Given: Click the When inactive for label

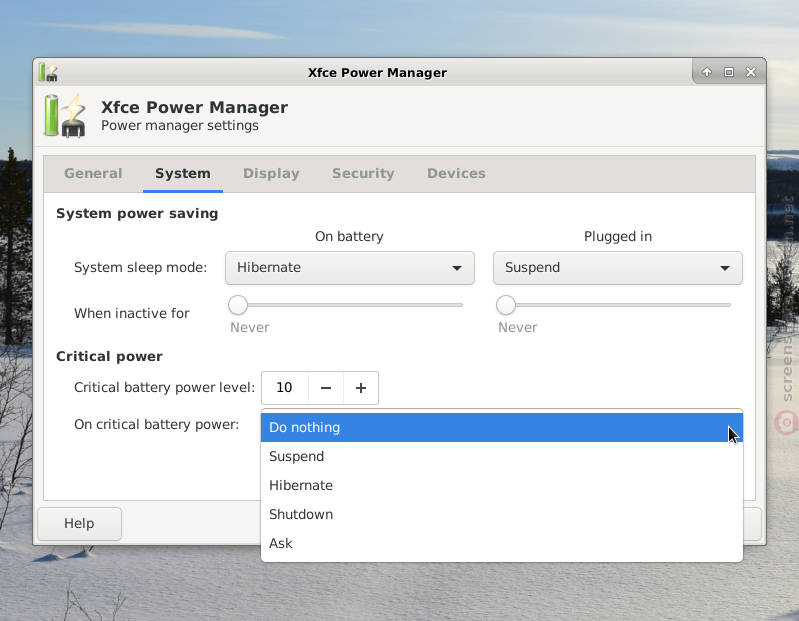Looking at the screenshot, I should tap(131, 313).
